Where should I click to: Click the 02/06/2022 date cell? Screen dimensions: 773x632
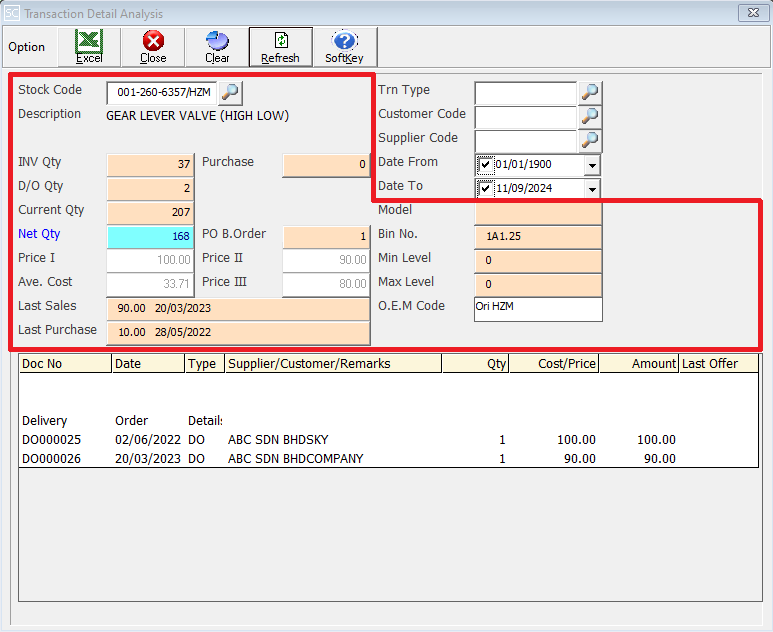coord(148,440)
